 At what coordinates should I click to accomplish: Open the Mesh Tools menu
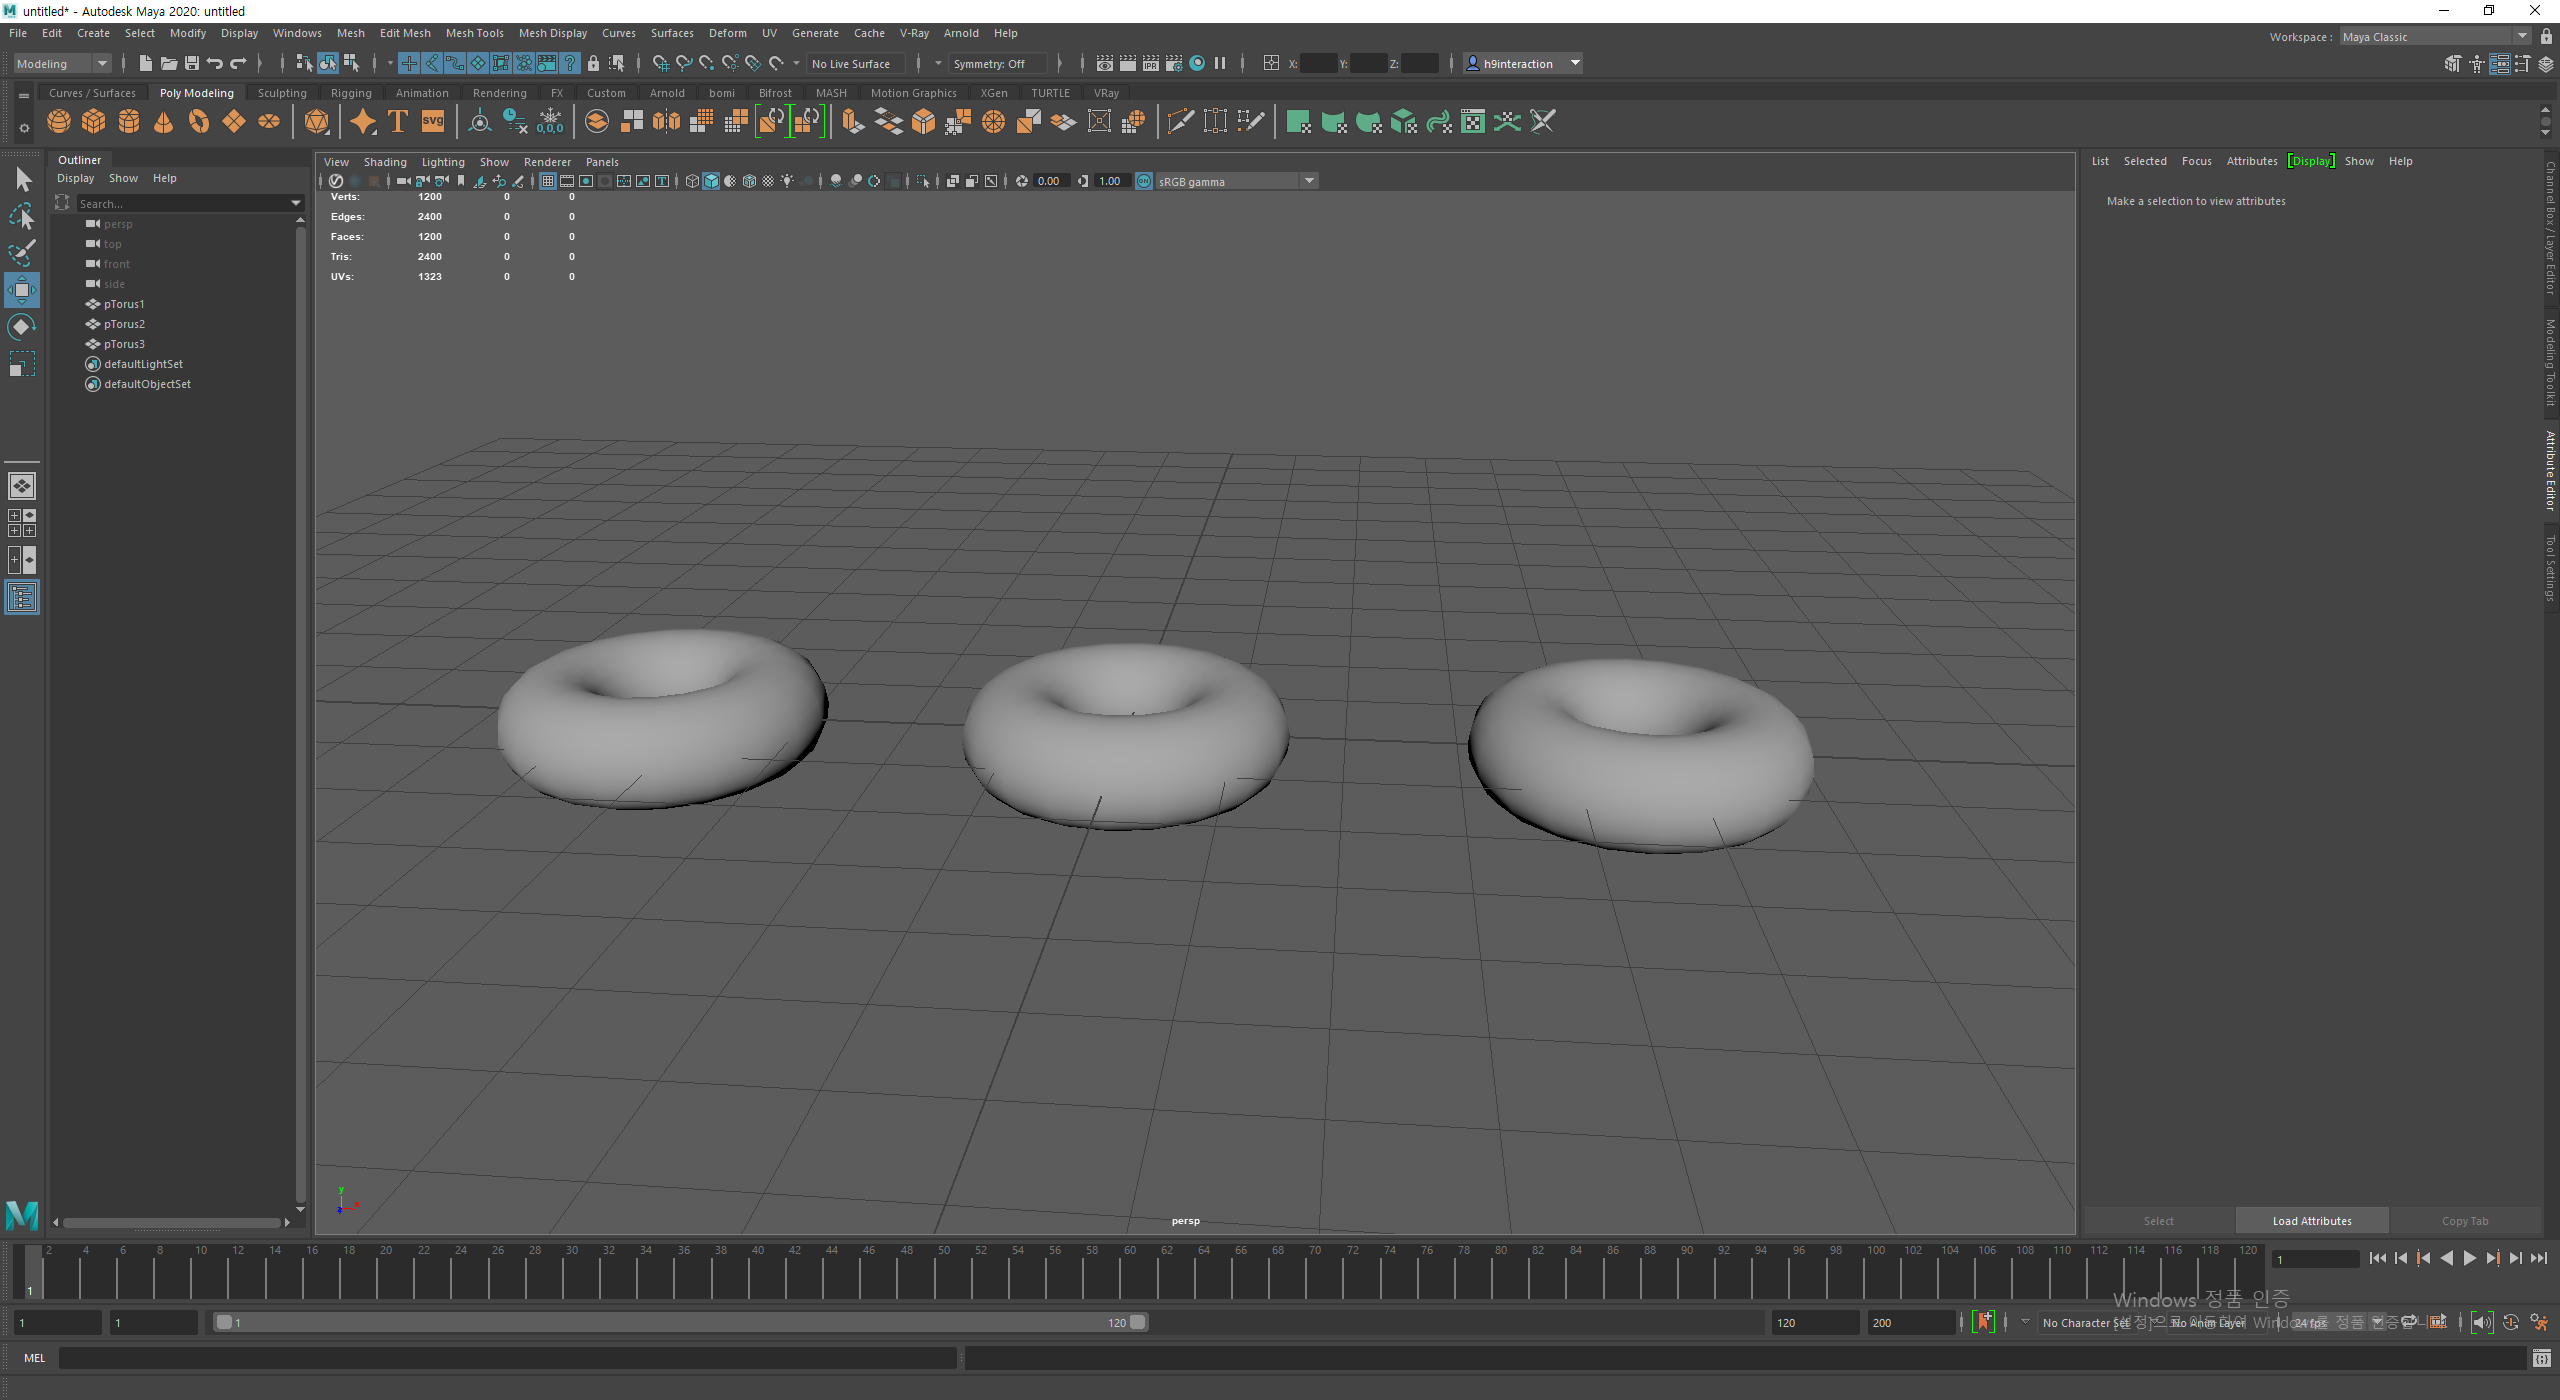click(x=474, y=33)
